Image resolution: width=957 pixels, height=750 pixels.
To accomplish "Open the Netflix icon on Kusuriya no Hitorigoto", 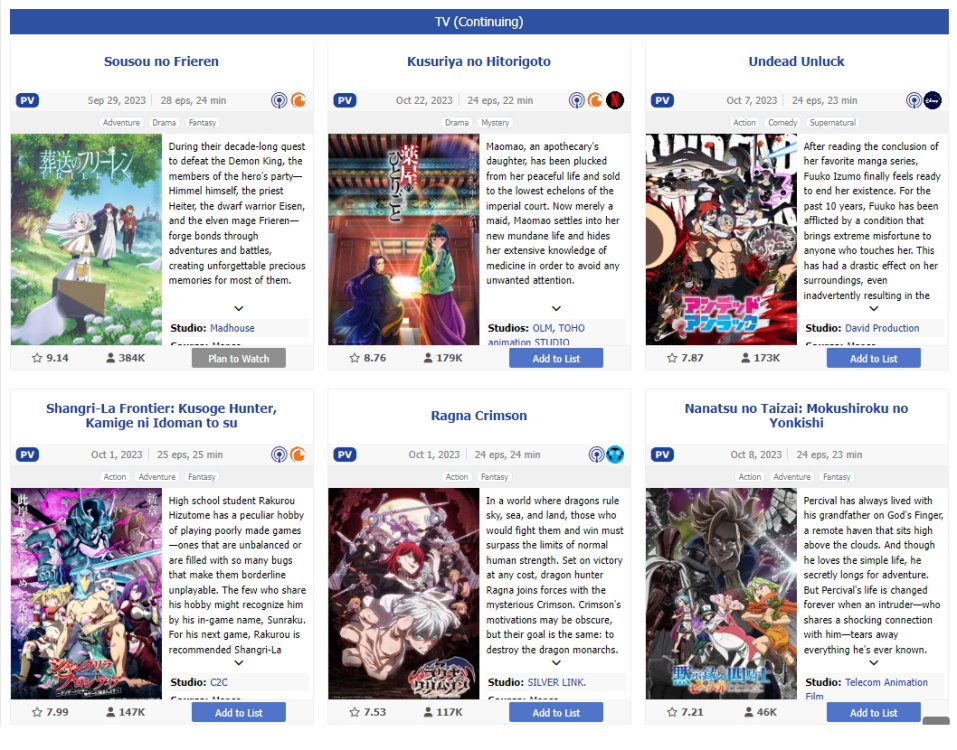I will [x=615, y=100].
